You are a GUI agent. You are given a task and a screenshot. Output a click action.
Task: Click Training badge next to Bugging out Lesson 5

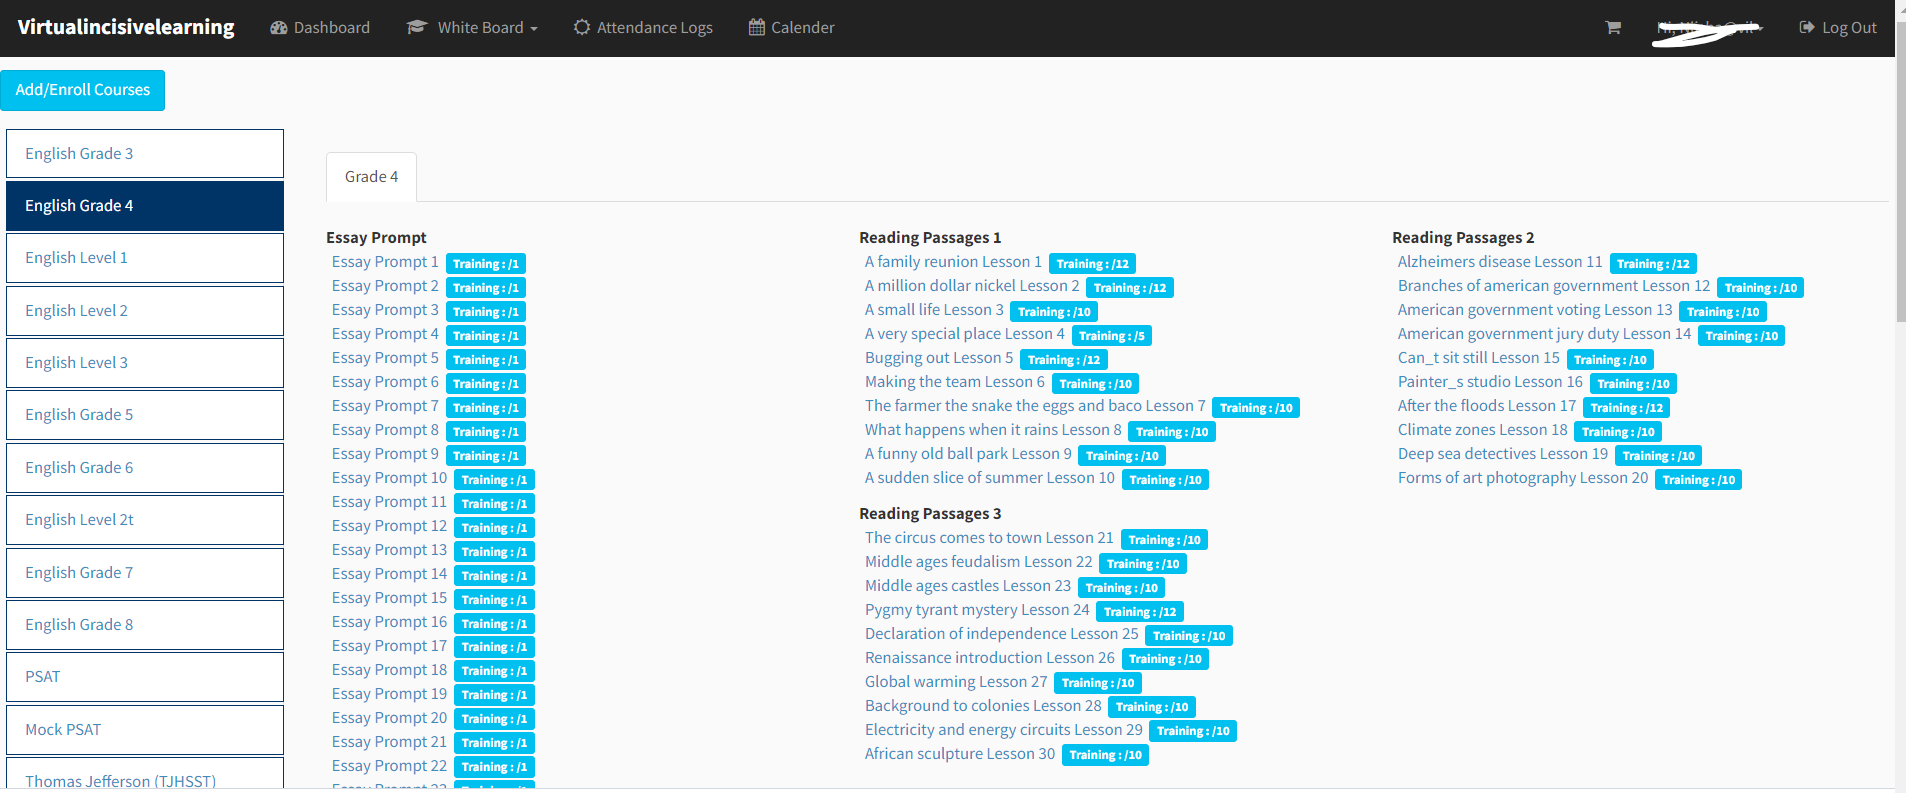tap(1063, 360)
